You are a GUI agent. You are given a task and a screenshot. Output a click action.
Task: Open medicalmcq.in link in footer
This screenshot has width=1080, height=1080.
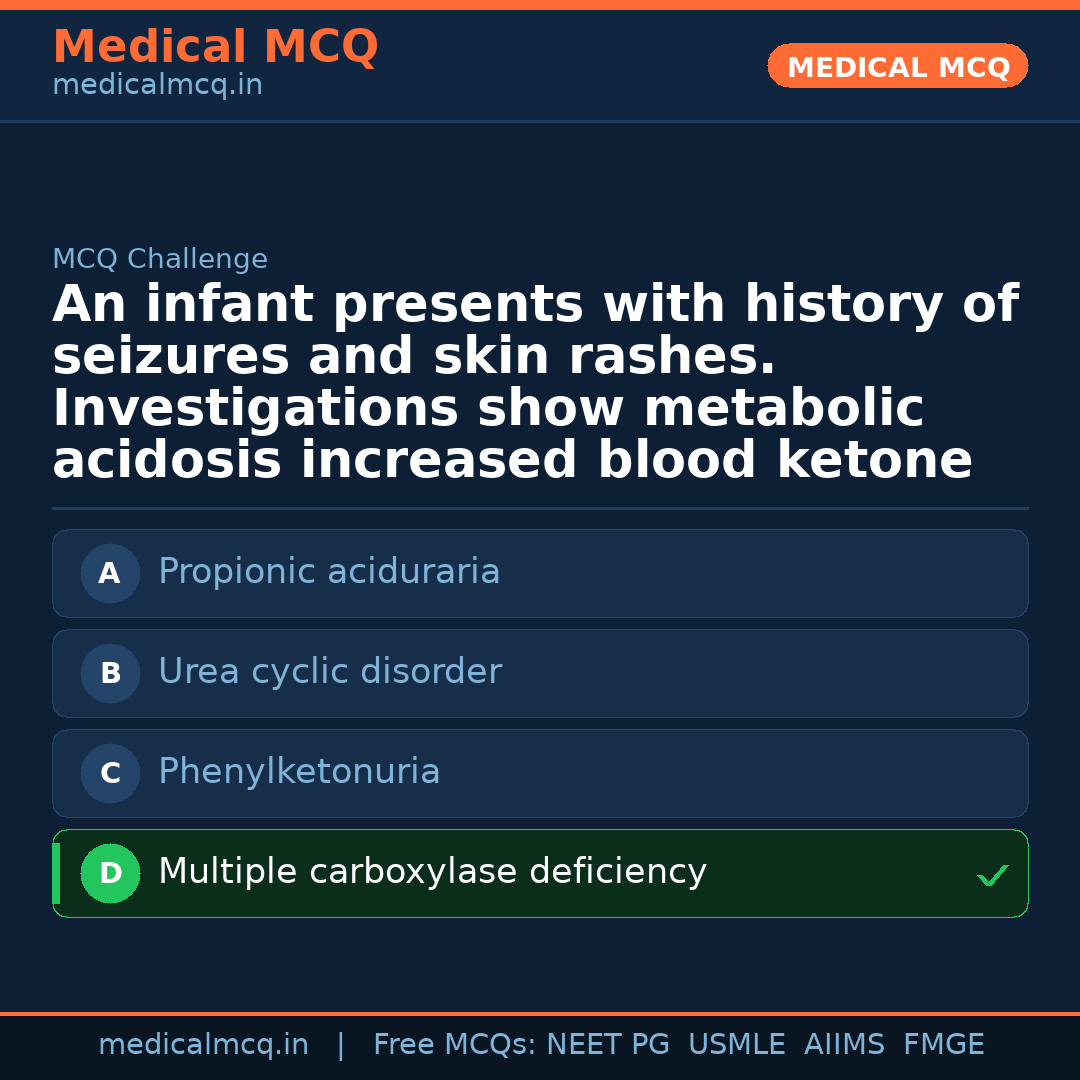[203, 1045]
